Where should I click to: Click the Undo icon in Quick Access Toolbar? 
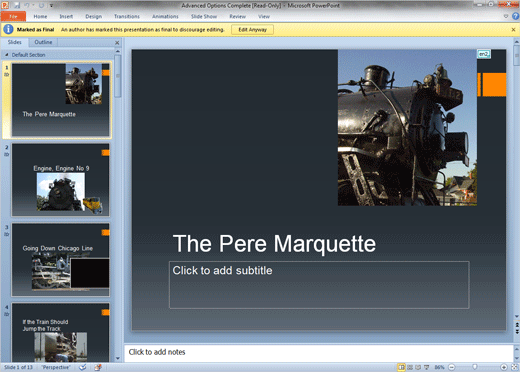tap(27, 5)
